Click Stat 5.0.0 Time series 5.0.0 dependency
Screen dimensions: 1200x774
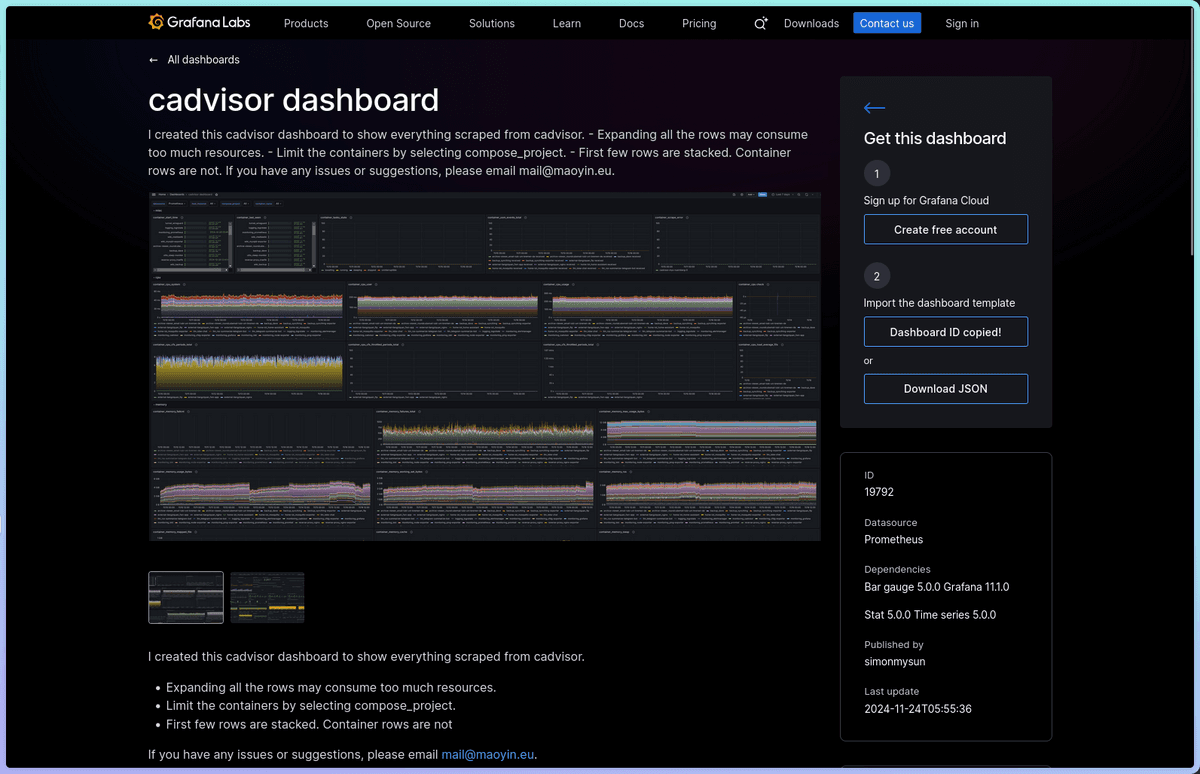point(930,615)
